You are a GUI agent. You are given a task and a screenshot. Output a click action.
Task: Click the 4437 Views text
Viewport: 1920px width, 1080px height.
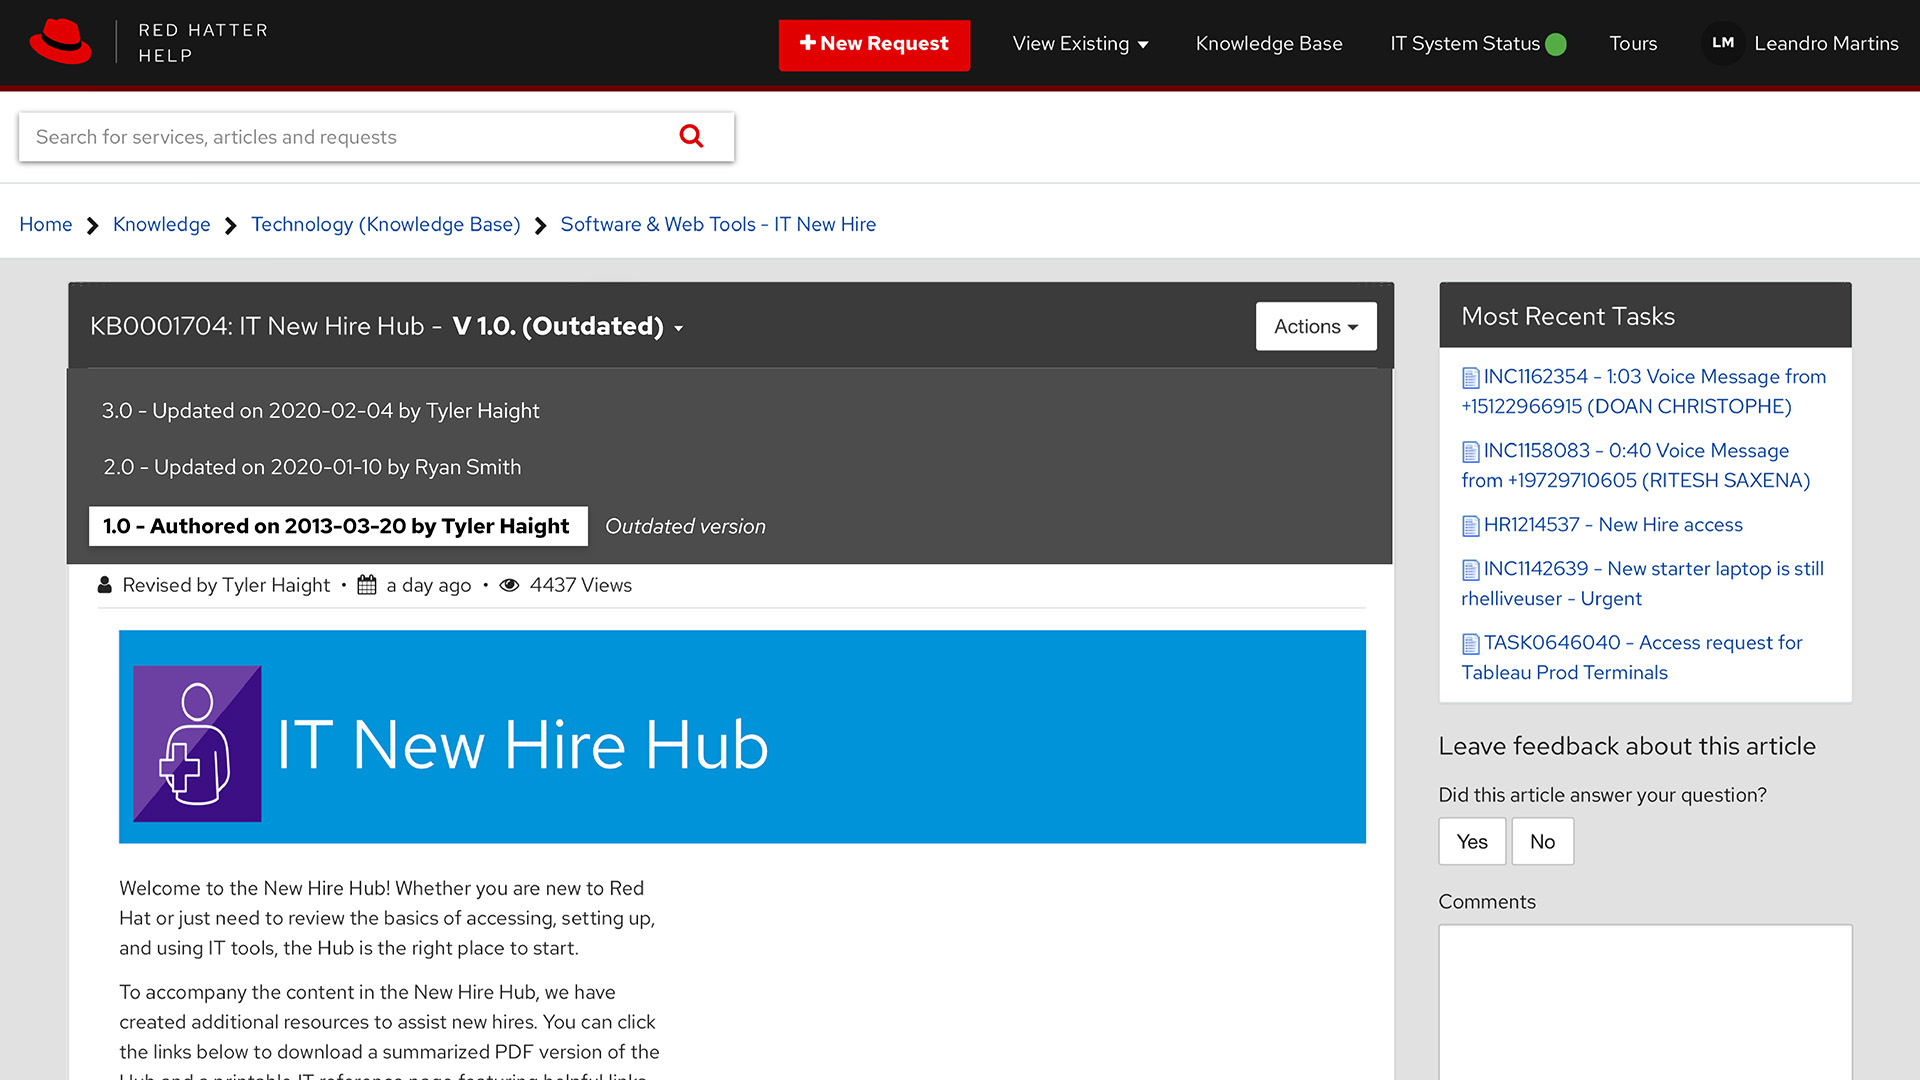coord(581,585)
